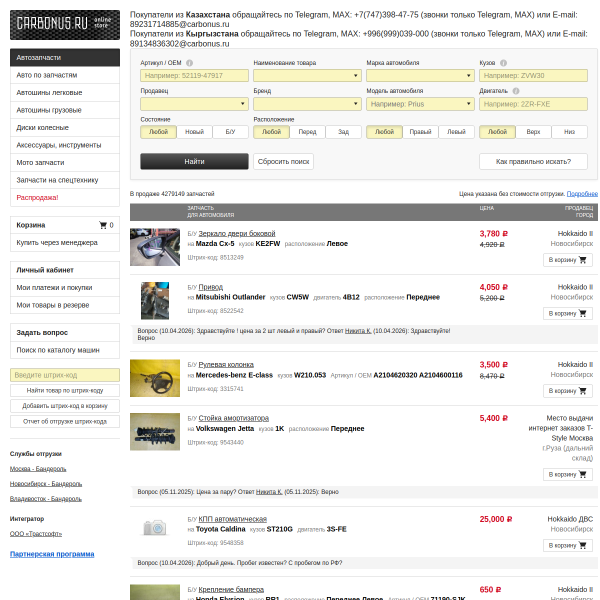
Task: Open Партнерская программа link
Action: 52,554
